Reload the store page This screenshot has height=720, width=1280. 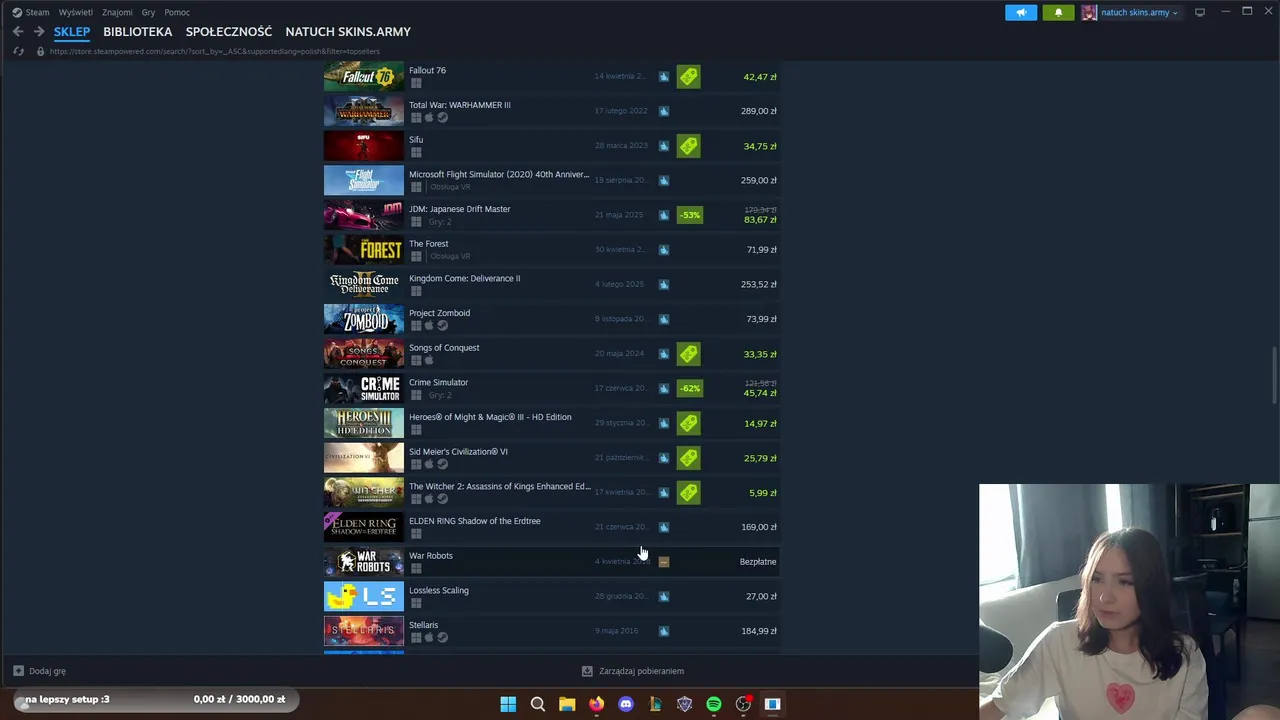pyautogui.click(x=18, y=51)
